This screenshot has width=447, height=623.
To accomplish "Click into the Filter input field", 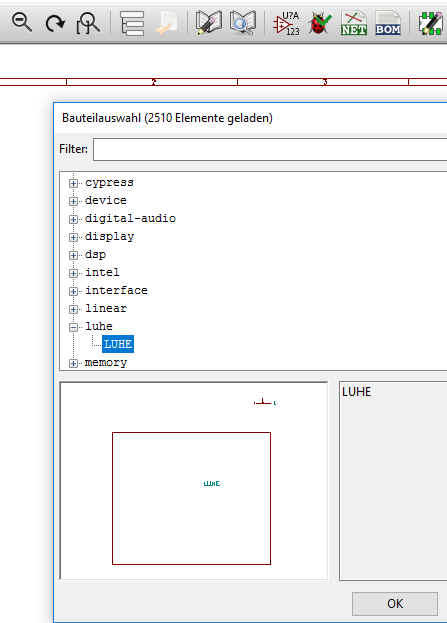I will coord(270,149).
